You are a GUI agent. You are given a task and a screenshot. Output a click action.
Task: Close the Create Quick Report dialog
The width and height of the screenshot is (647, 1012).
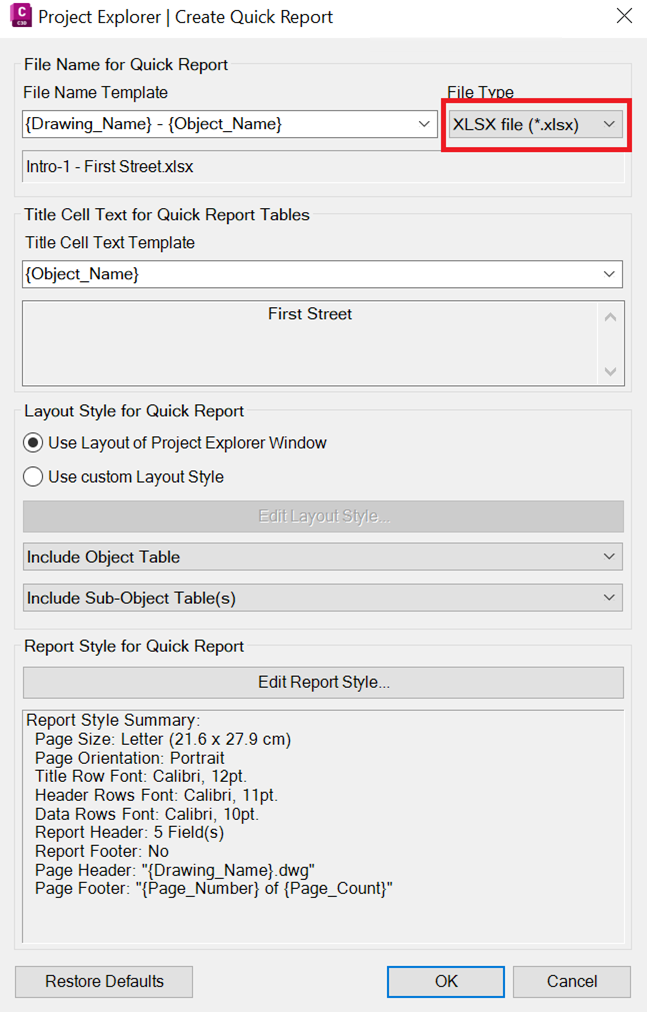[623, 17]
